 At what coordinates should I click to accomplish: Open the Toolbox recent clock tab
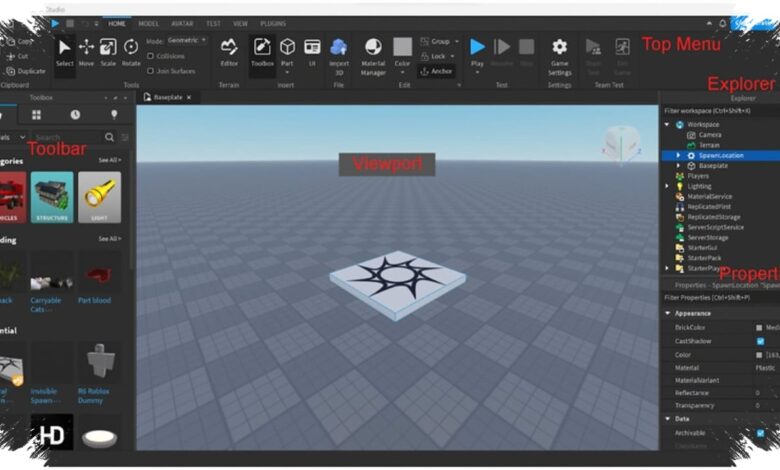coord(75,115)
